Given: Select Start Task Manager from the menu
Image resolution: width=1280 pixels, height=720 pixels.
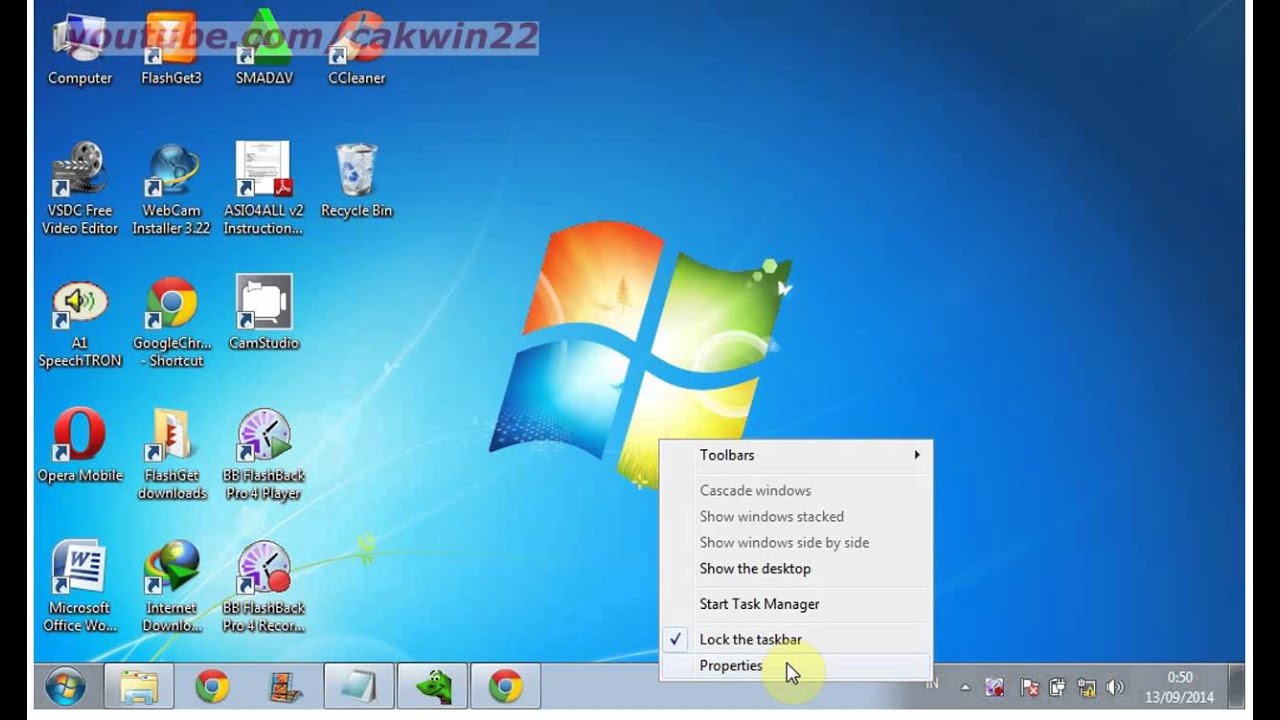Looking at the screenshot, I should 758,604.
